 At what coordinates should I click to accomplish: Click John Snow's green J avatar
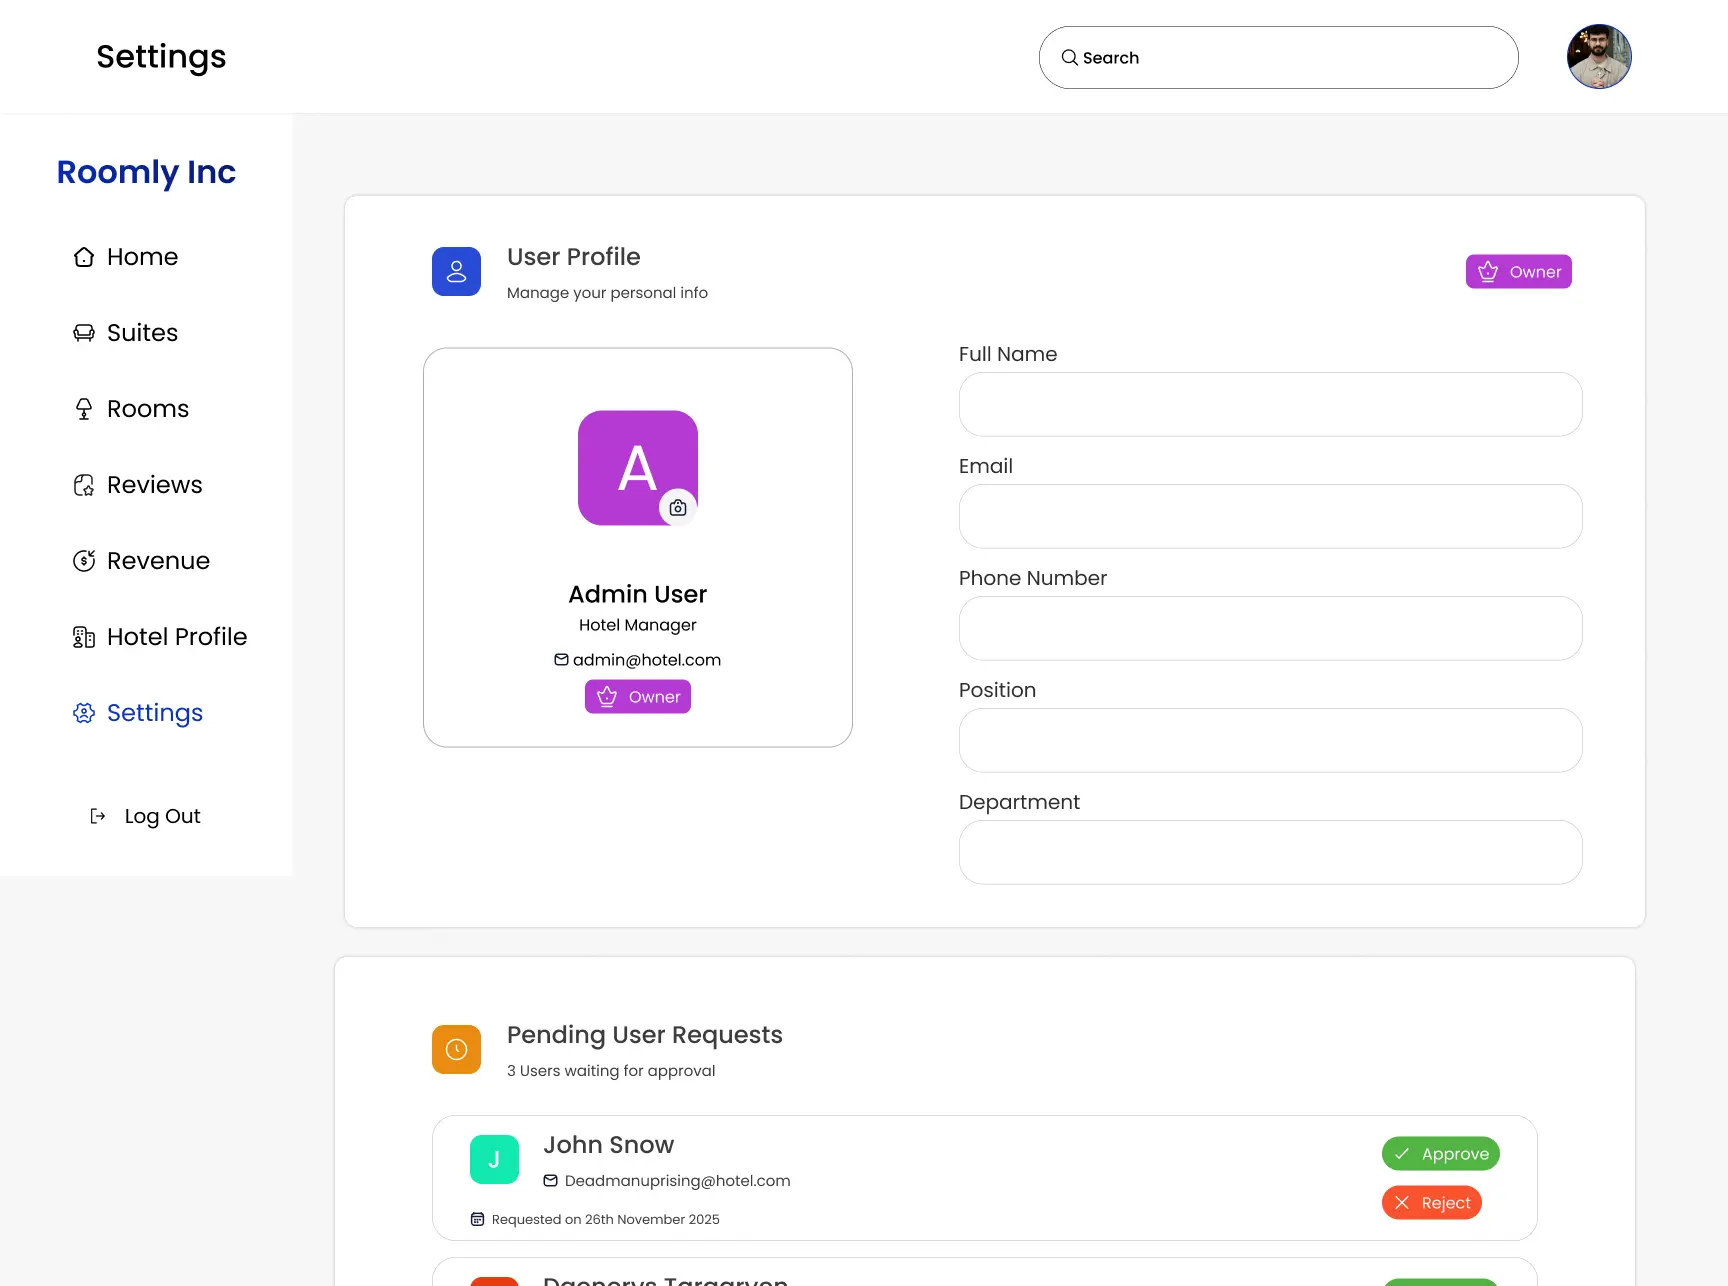pos(494,1159)
